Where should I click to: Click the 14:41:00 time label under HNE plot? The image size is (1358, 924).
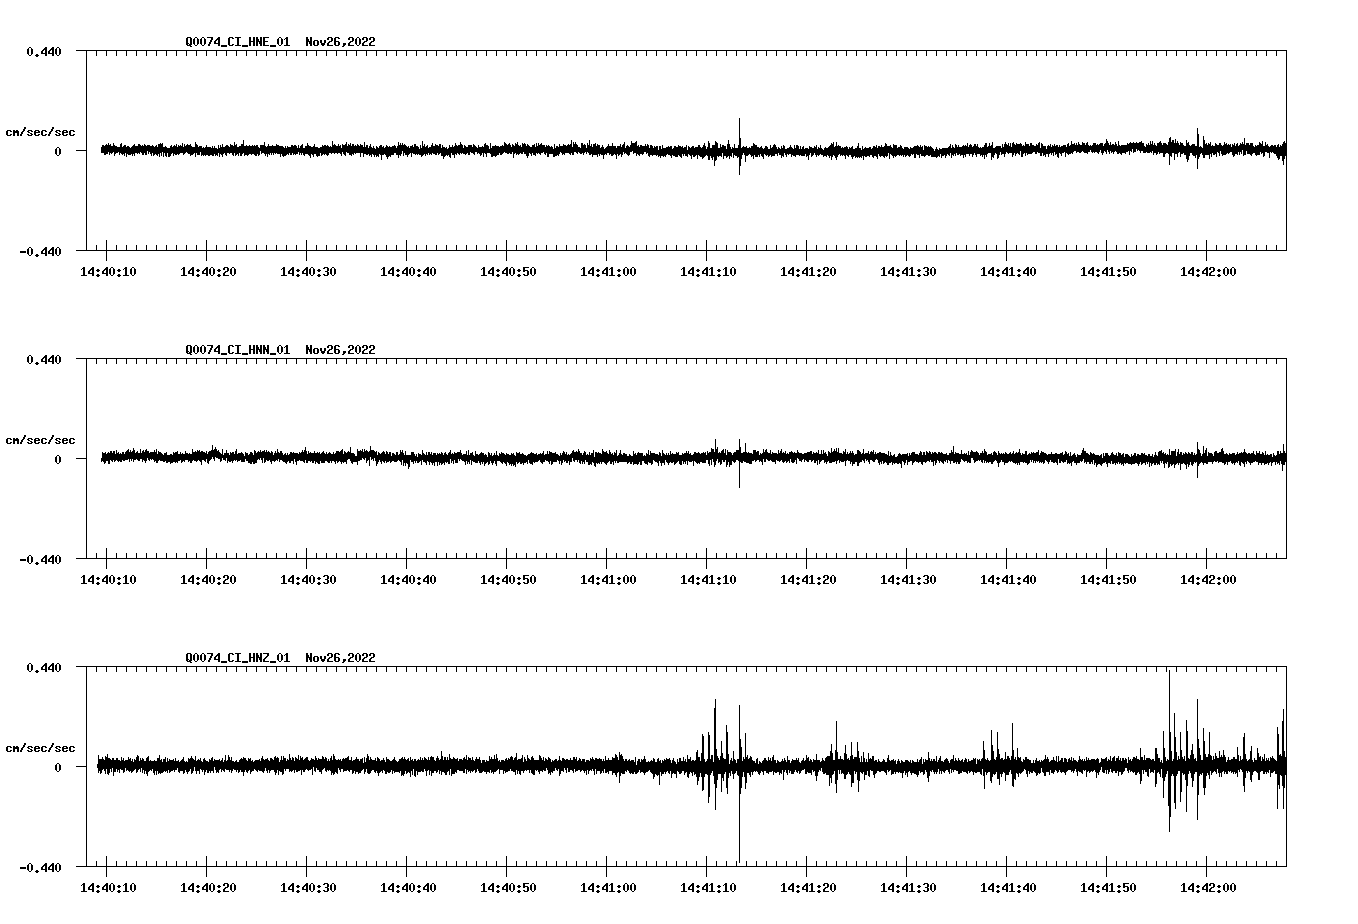click(x=608, y=272)
